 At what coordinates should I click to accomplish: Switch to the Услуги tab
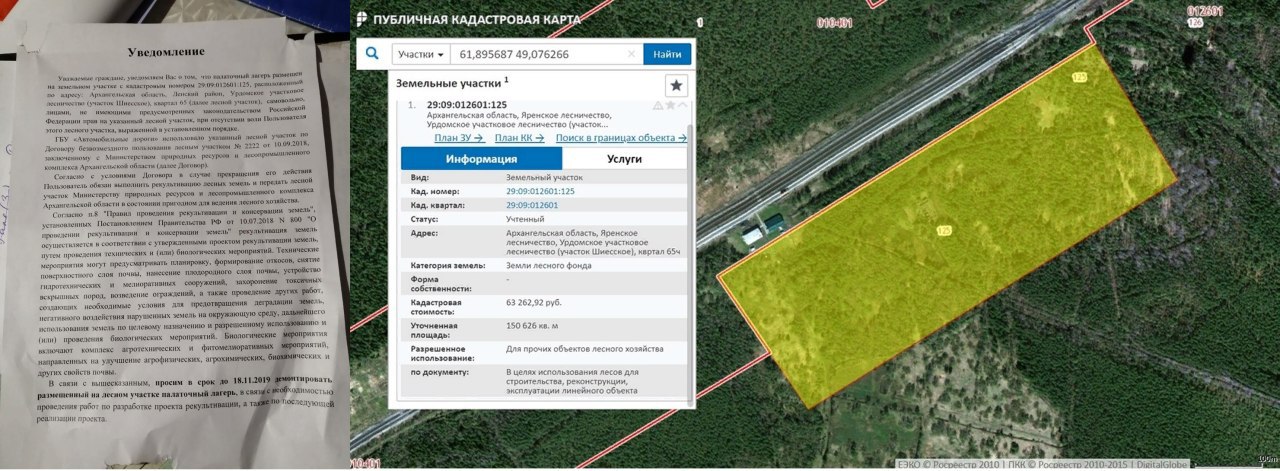[624, 158]
